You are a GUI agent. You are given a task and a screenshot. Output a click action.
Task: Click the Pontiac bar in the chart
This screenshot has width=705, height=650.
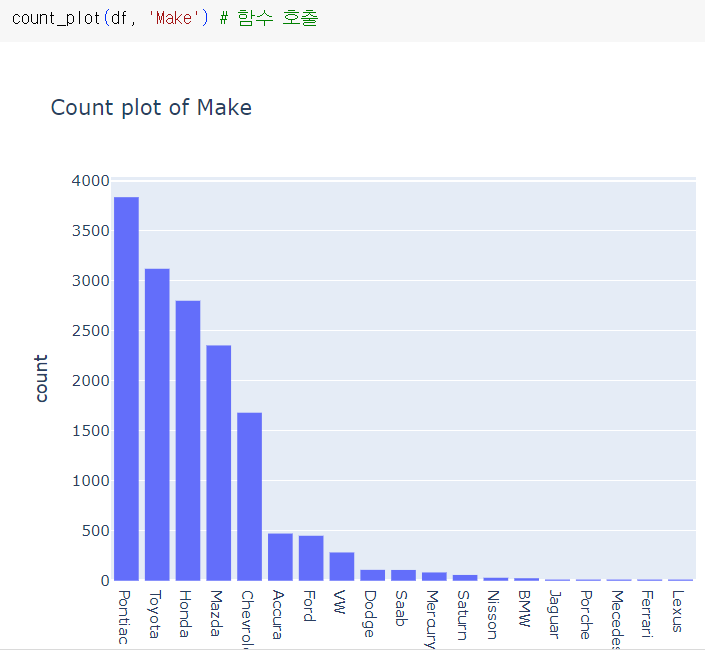(126, 389)
